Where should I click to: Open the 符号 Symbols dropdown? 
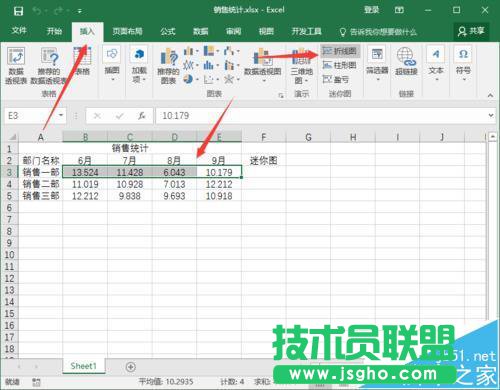(x=463, y=64)
